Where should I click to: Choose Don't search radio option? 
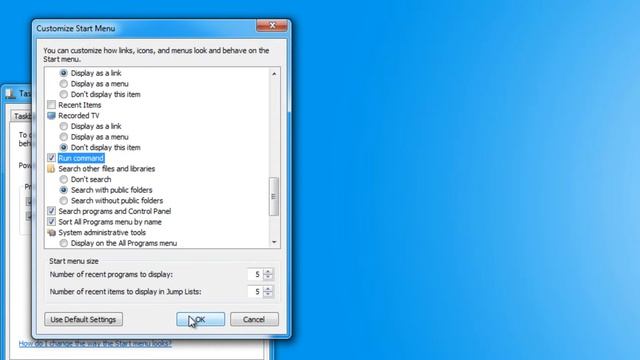tap(64, 179)
